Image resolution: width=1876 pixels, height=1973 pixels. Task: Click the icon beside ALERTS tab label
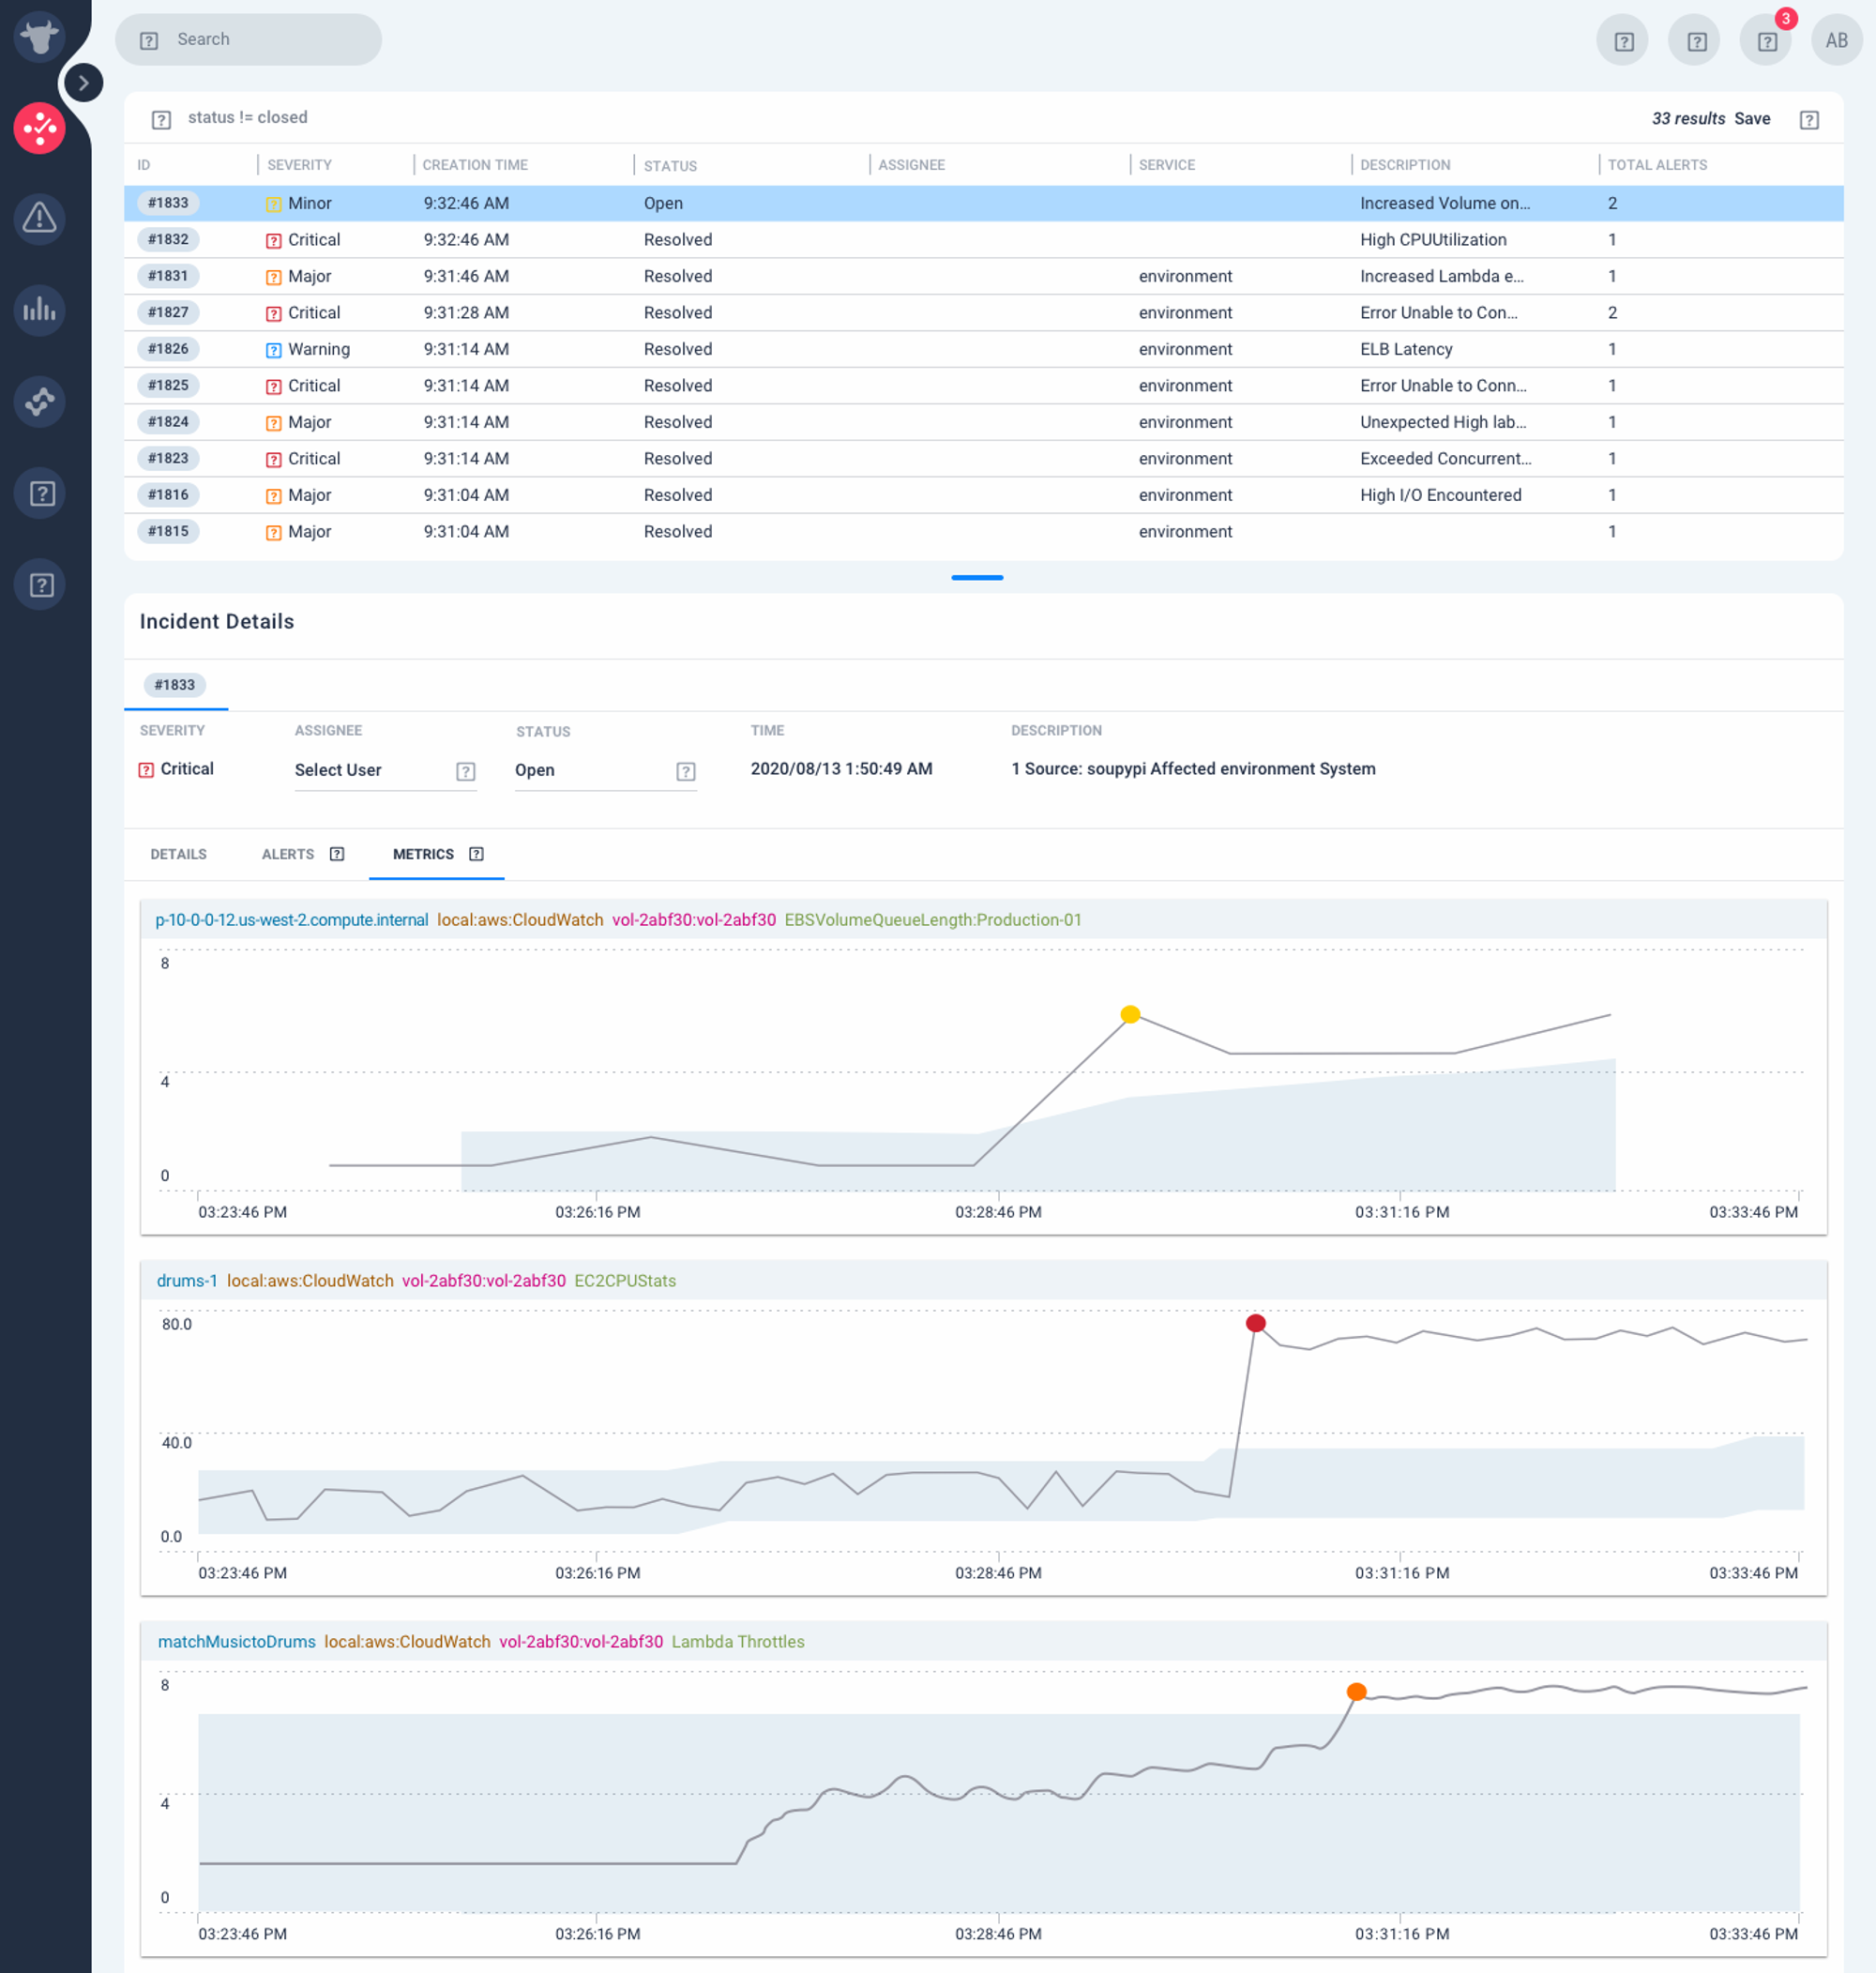coord(337,854)
